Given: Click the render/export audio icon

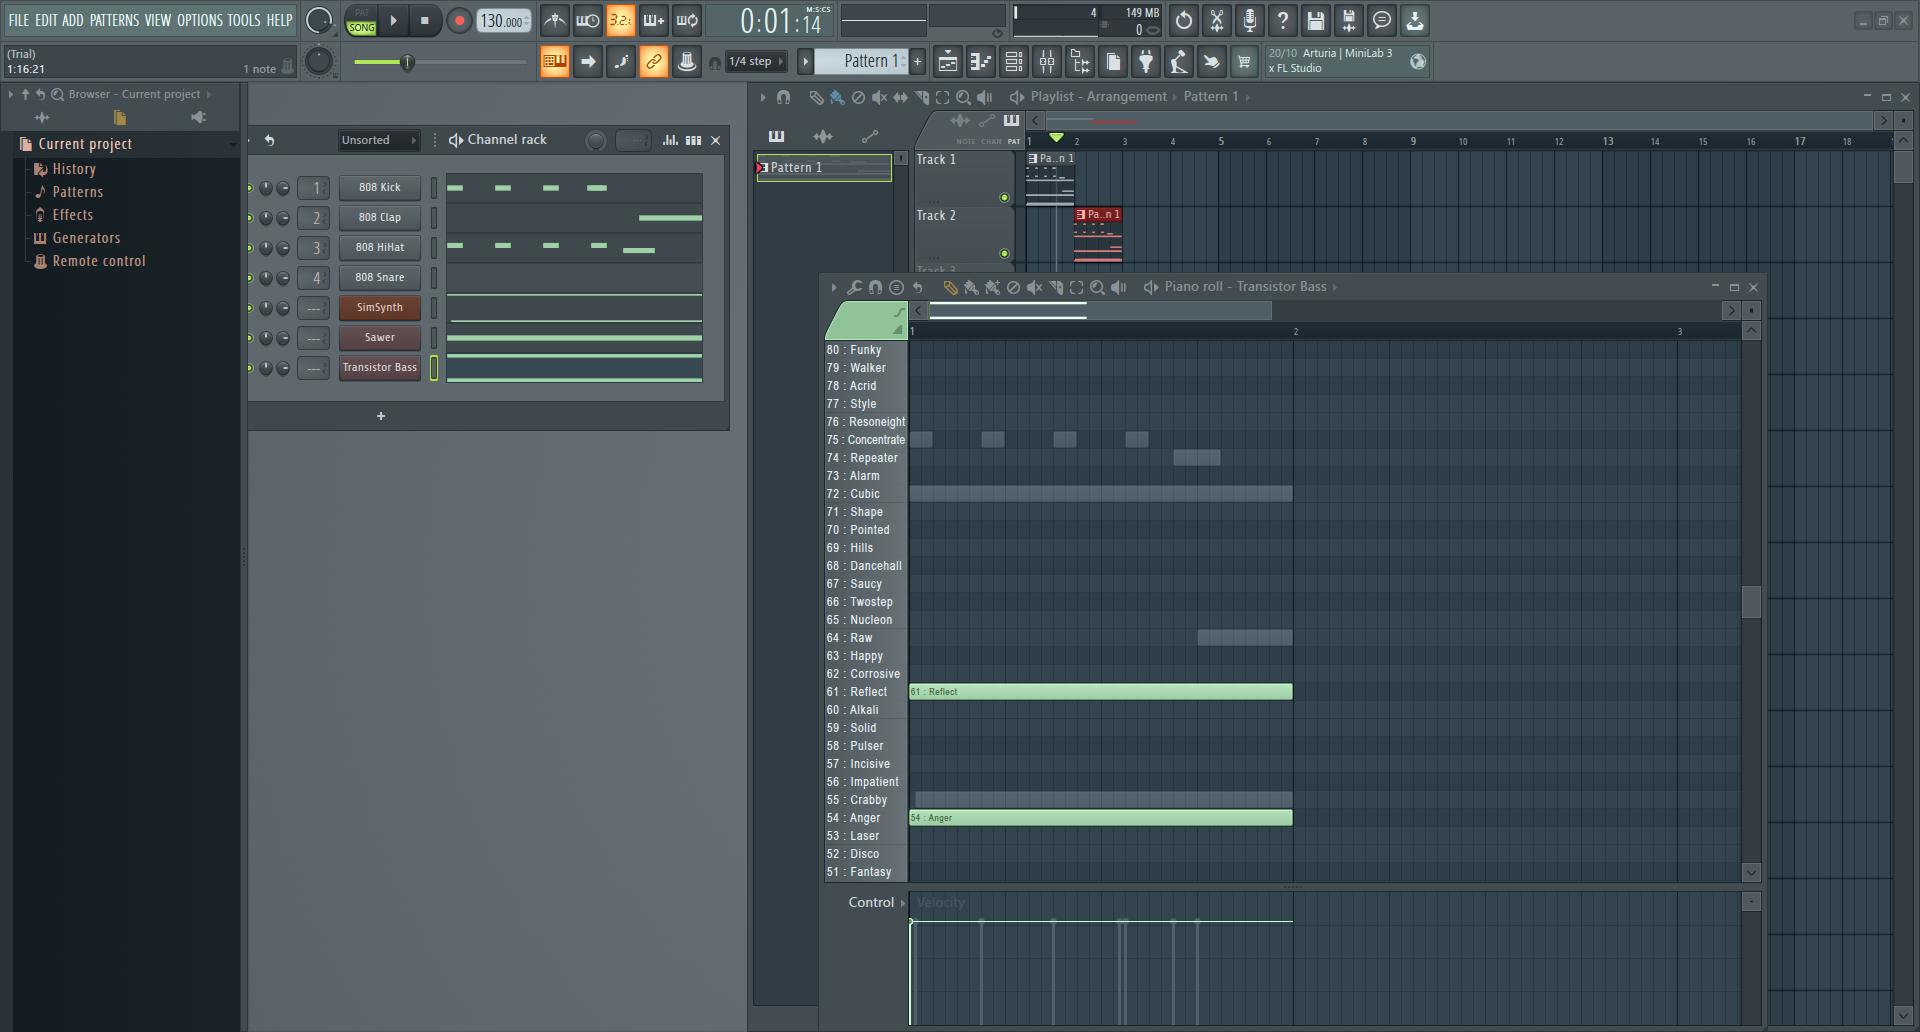Looking at the screenshot, I should tap(1349, 20).
